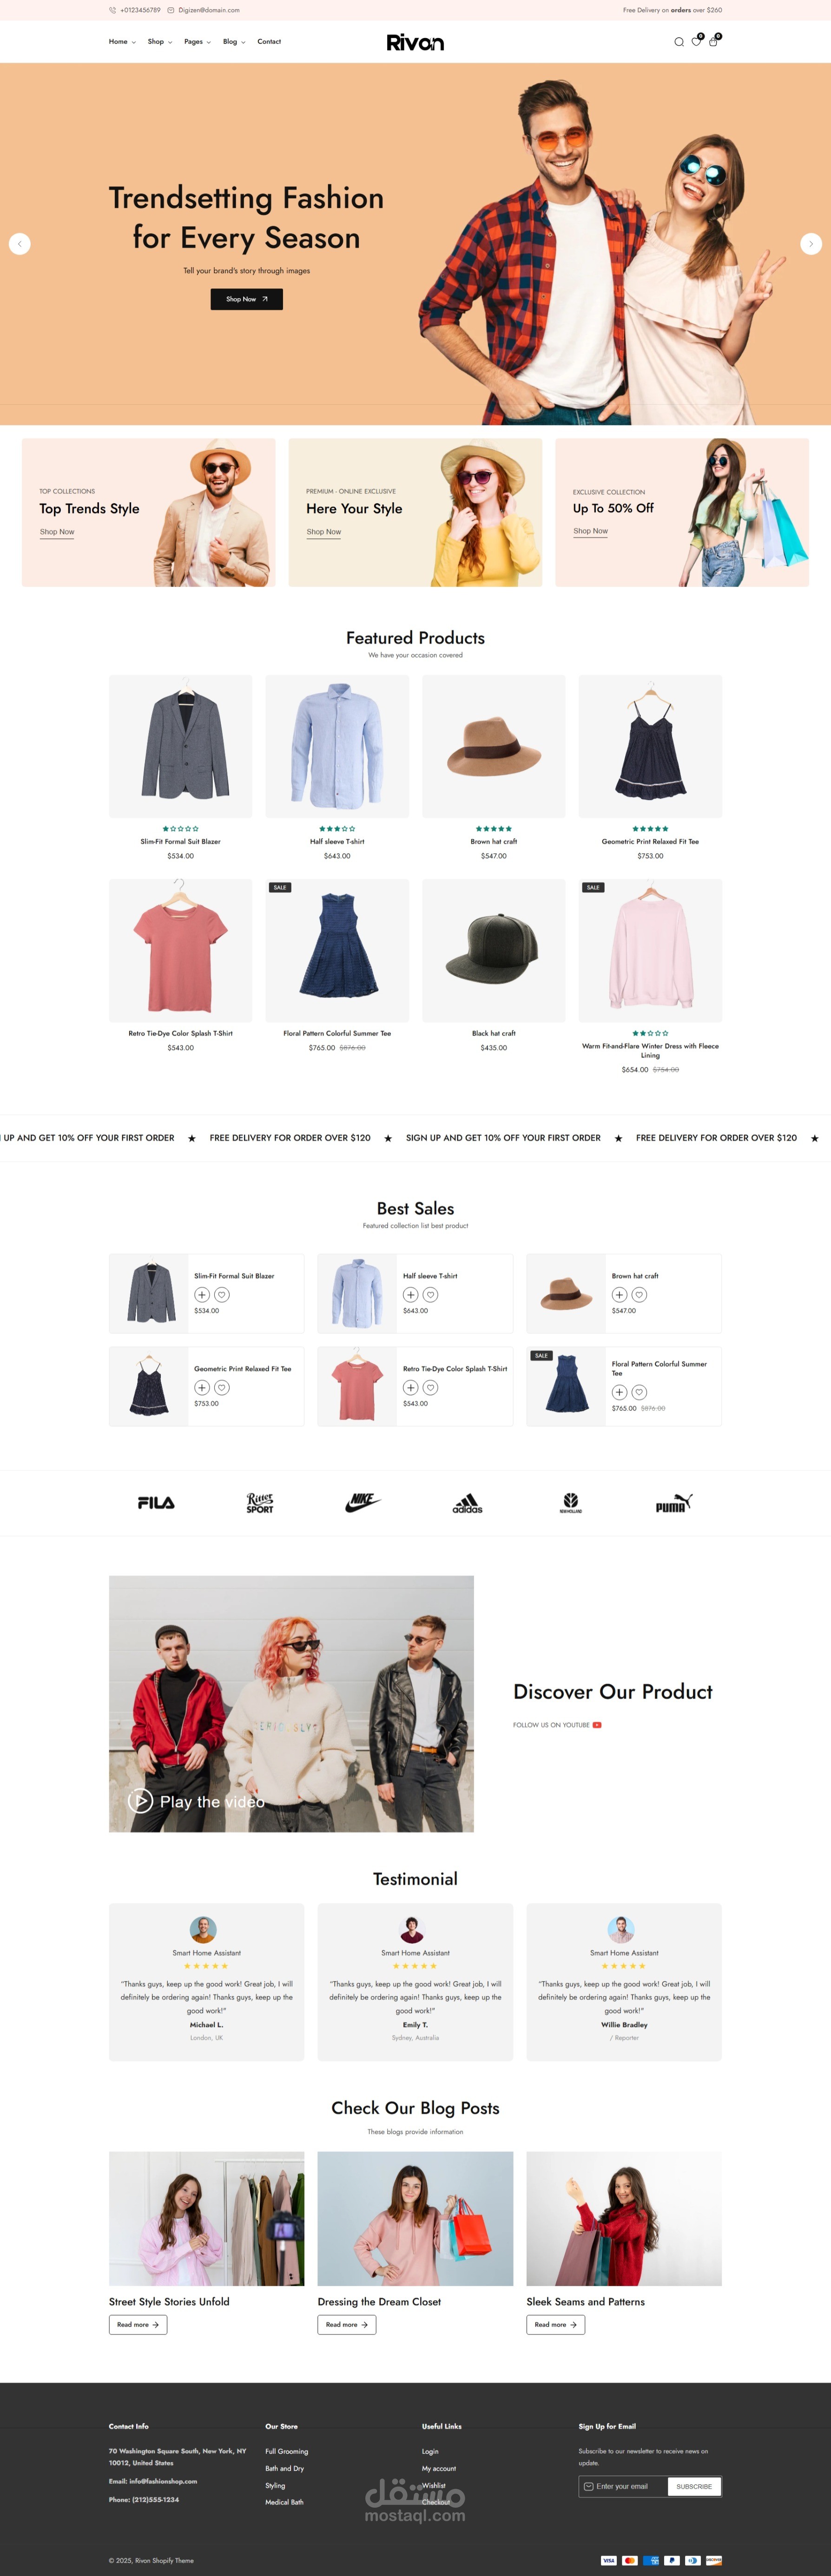Go to previous hero slide arrow

pos(20,243)
